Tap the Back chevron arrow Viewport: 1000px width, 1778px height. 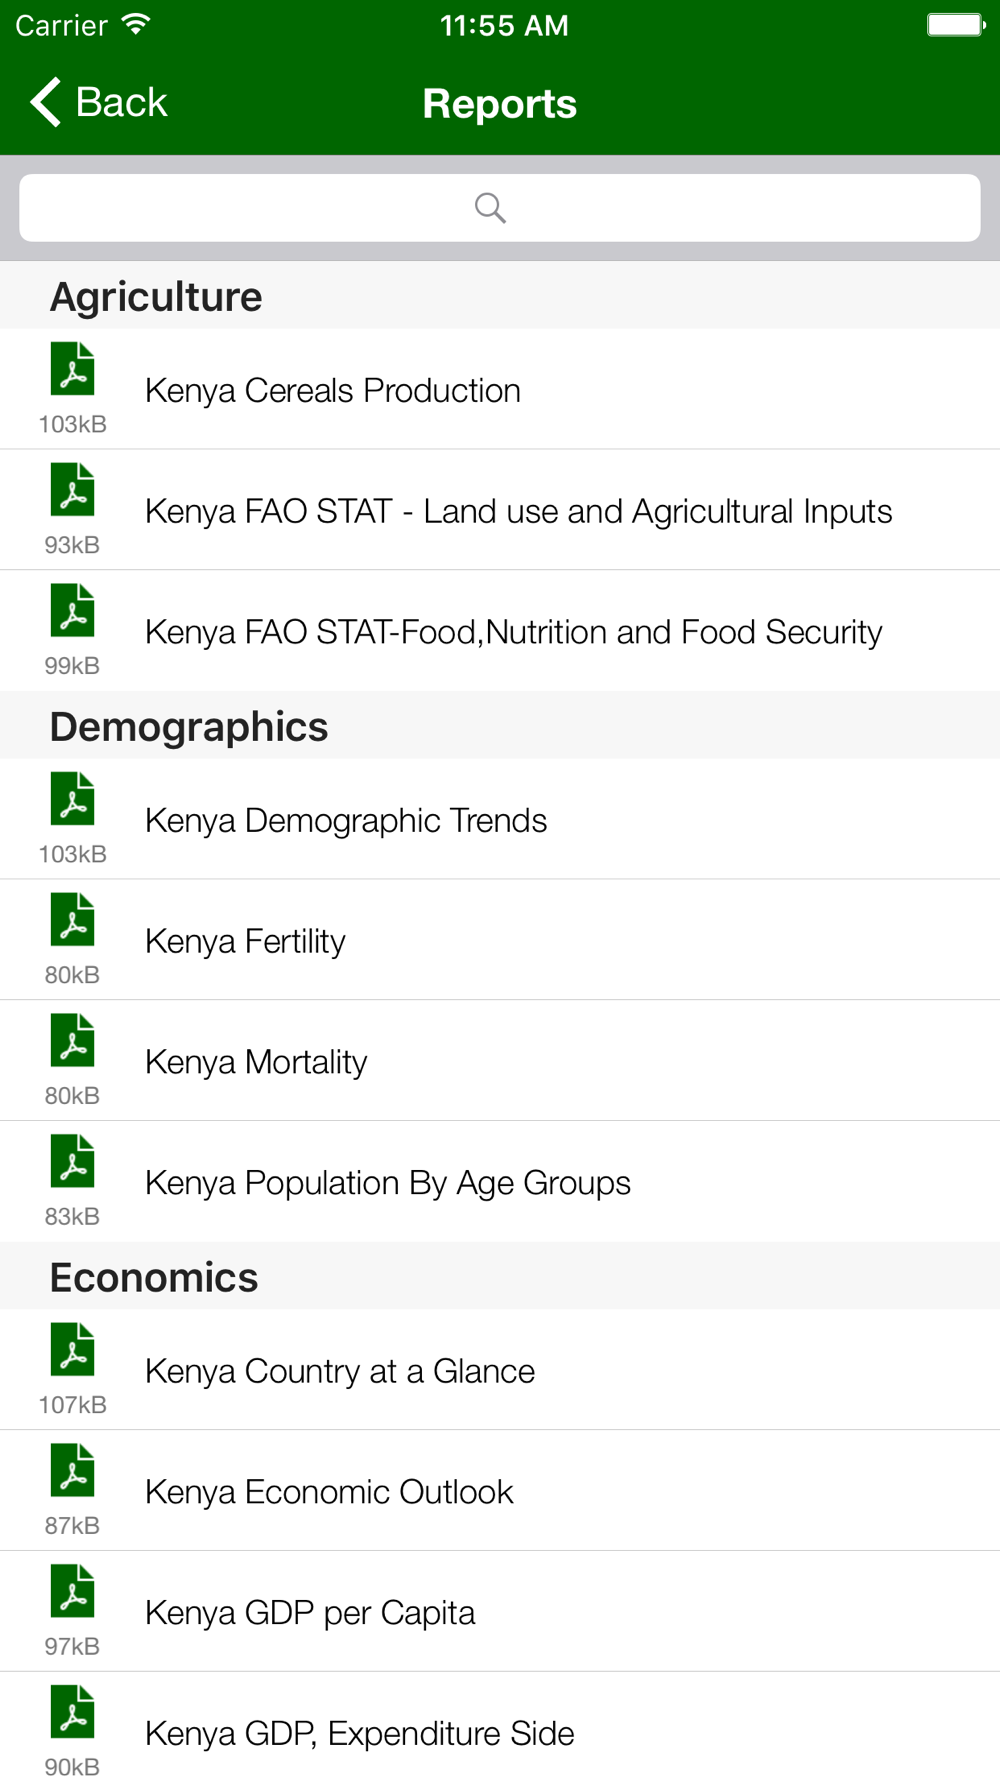click(46, 102)
